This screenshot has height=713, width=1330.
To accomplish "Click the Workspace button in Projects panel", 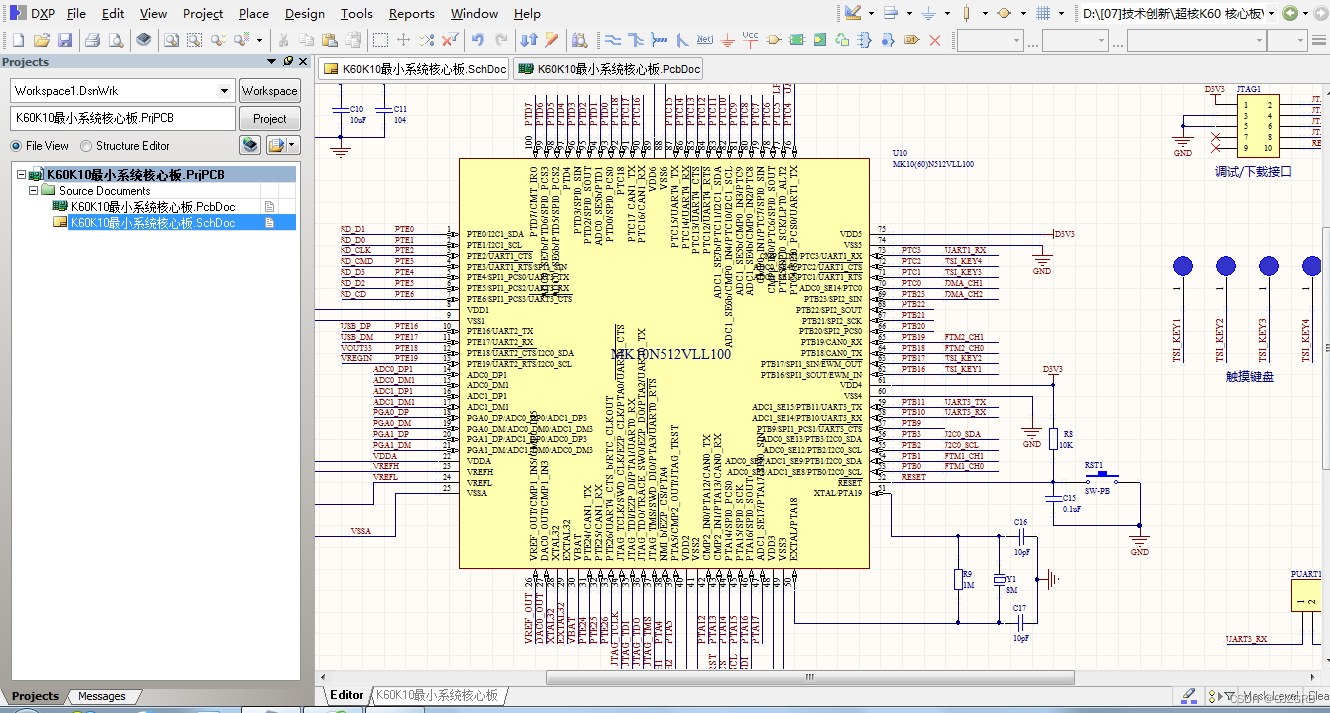I will tap(269, 90).
